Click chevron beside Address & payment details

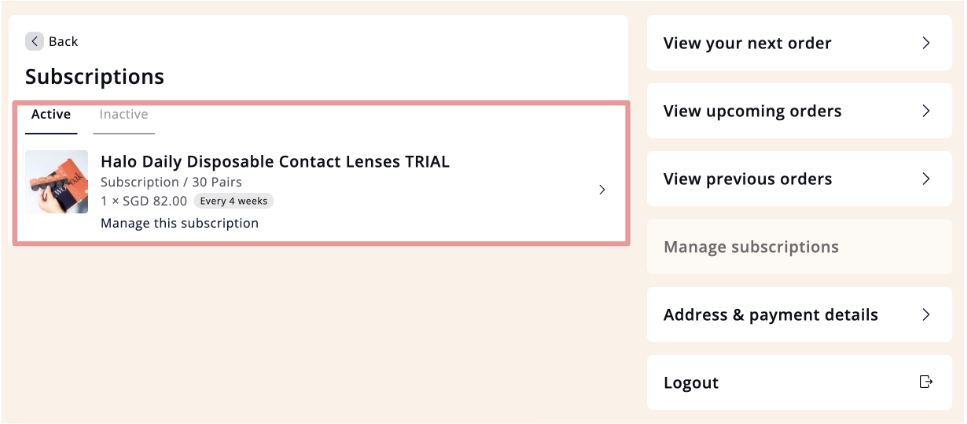(926, 314)
